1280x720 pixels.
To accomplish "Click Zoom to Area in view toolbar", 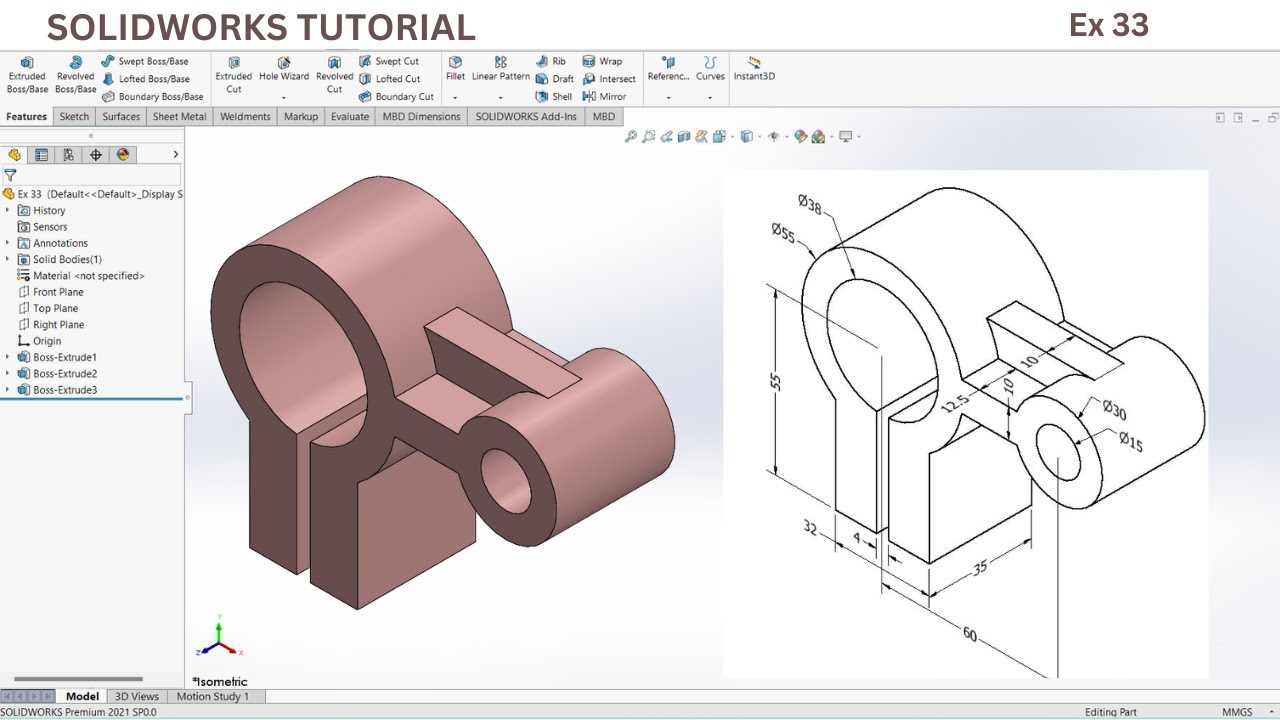I will click(648, 136).
